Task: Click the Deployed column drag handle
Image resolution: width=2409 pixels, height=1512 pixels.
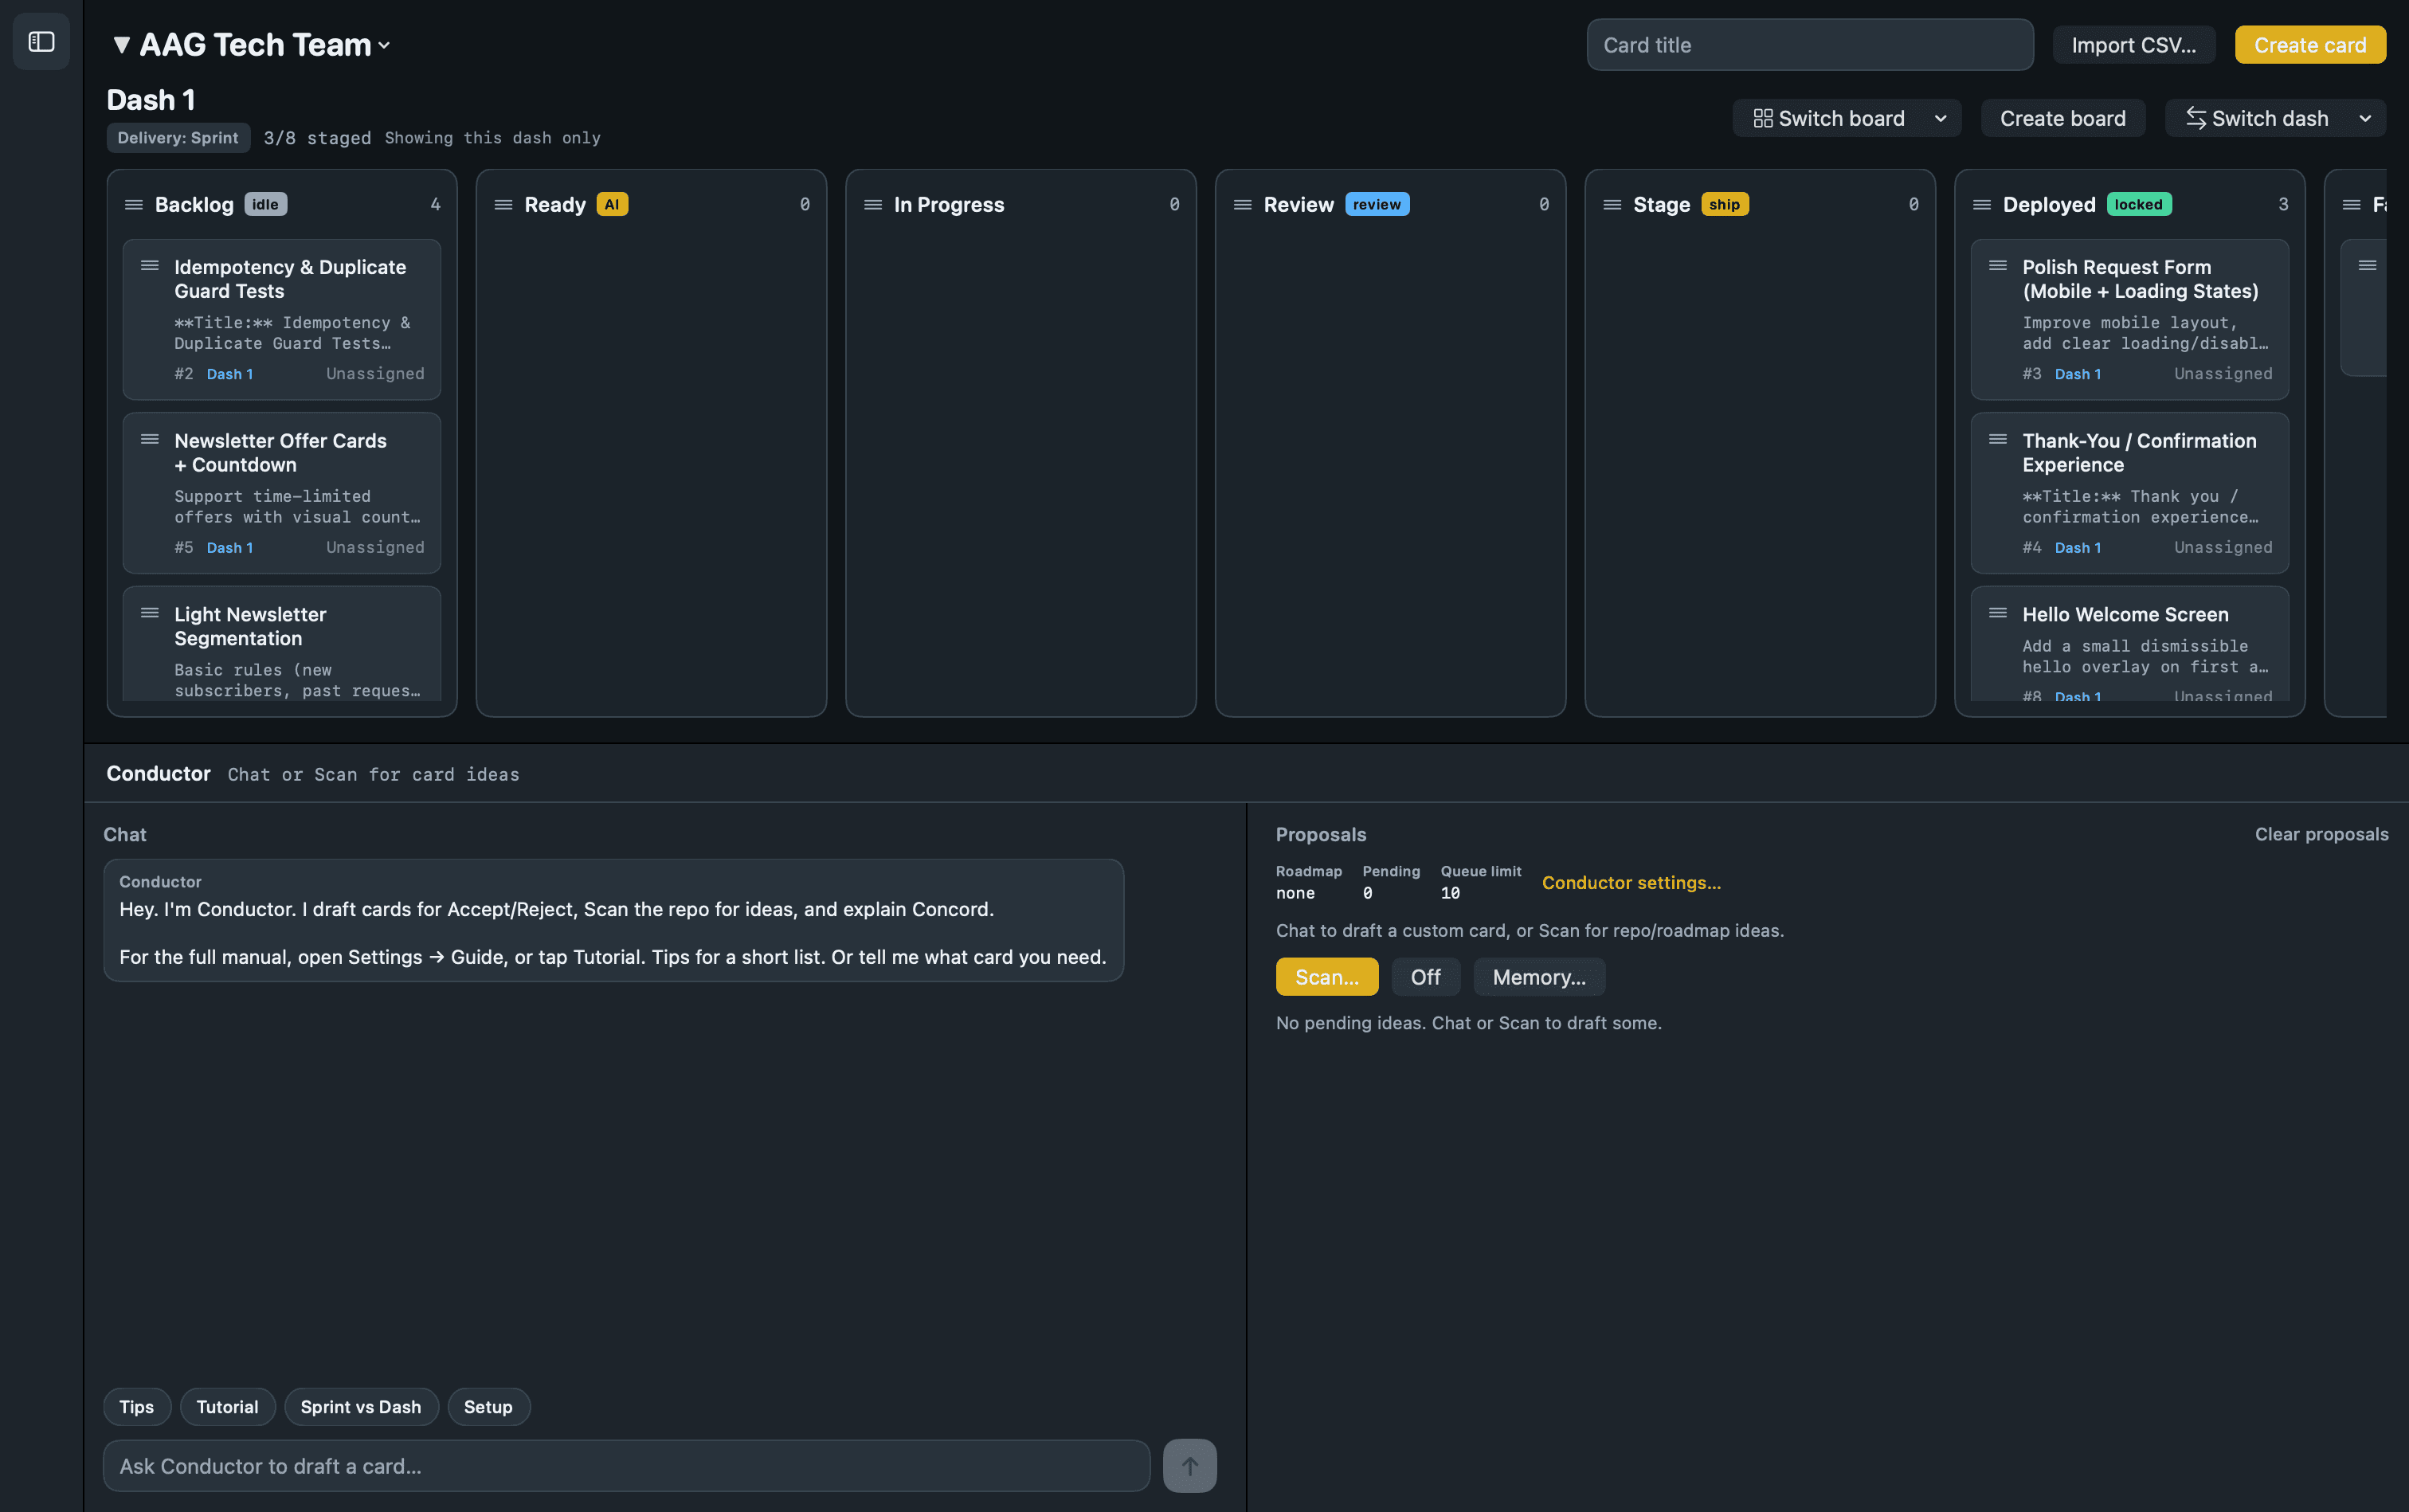Action: [1982, 205]
